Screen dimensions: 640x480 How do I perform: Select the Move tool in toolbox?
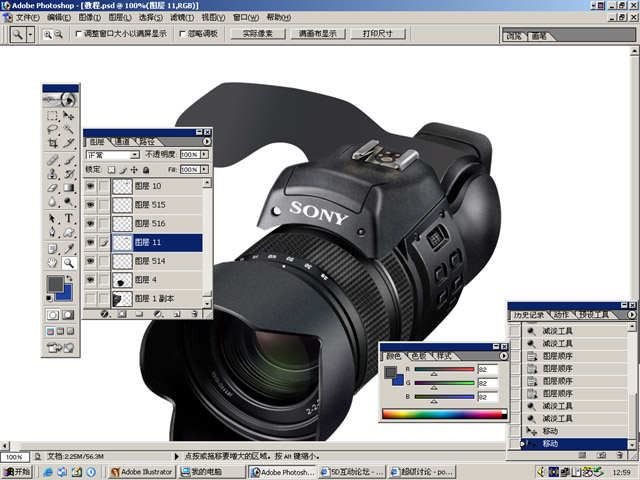[x=69, y=116]
